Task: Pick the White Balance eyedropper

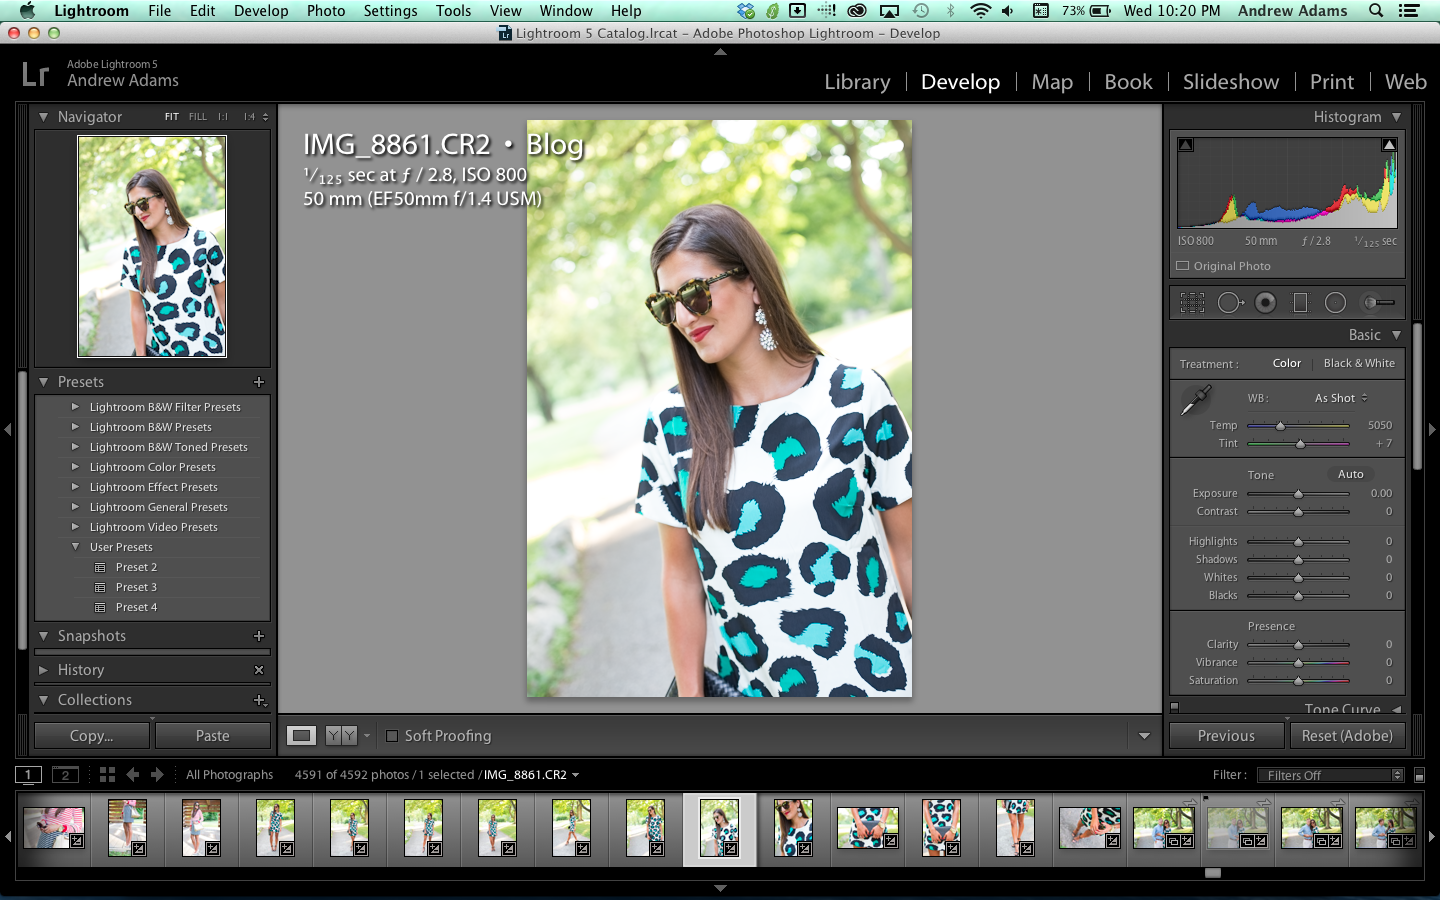Action: (x=1196, y=400)
